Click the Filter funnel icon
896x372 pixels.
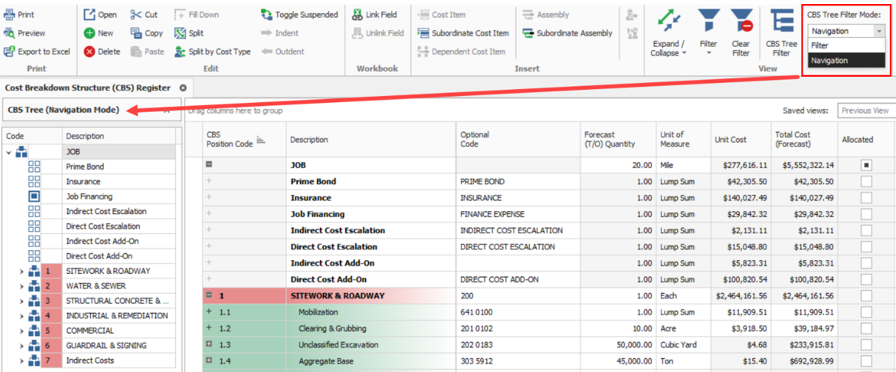(709, 20)
